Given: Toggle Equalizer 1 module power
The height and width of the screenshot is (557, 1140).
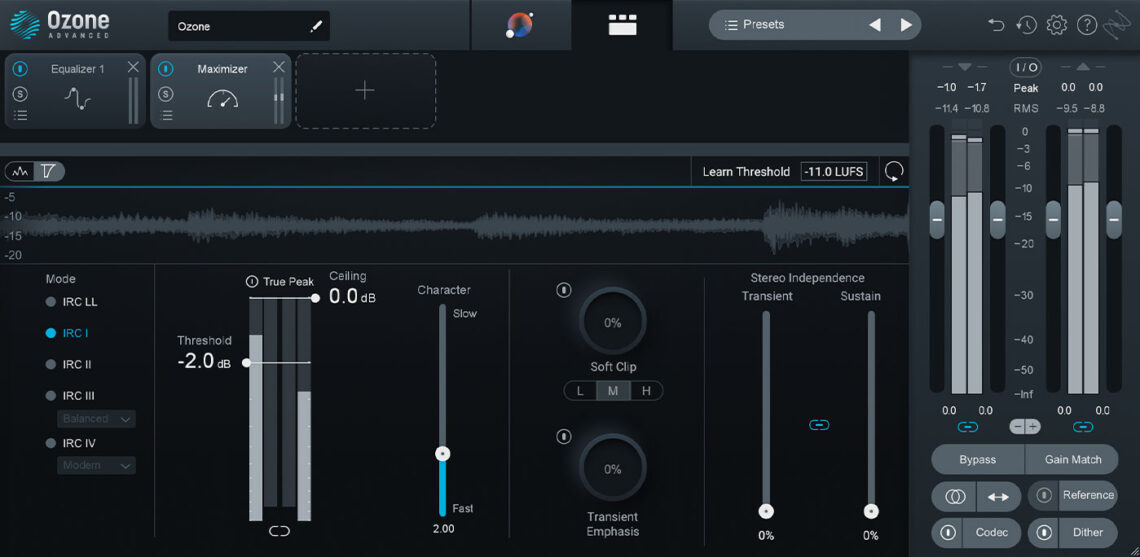Looking at the screenshot, I should click(x=20, y=69).
